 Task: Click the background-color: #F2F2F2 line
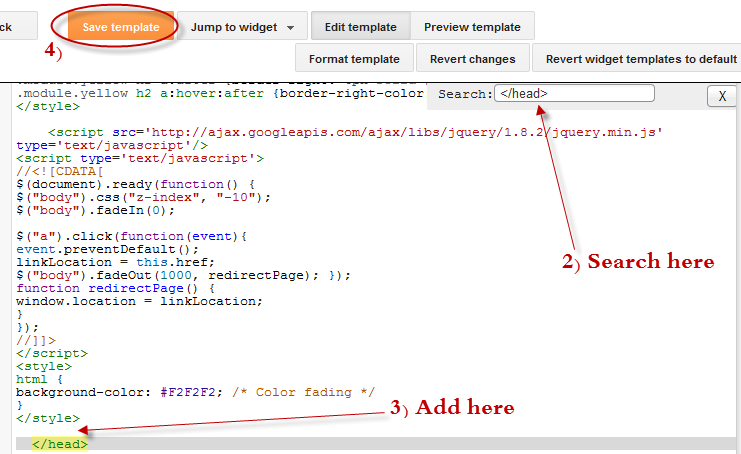click(x=195, y=392)
